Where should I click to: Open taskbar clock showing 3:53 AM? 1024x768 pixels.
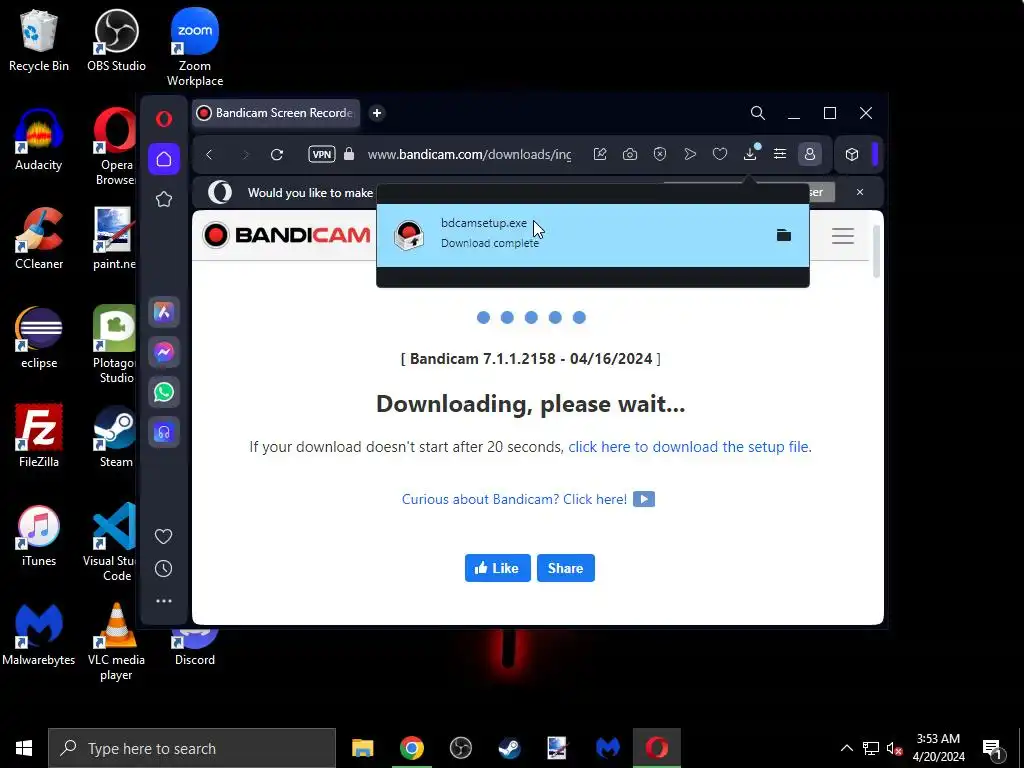[x=938, y=748]
